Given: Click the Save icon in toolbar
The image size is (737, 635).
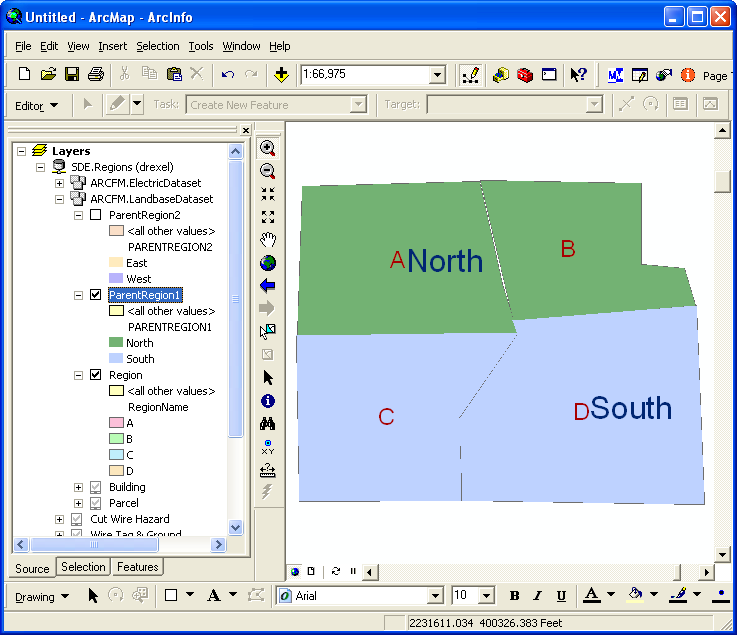Looking at the screenshot, I should click(x=72, y=74).
